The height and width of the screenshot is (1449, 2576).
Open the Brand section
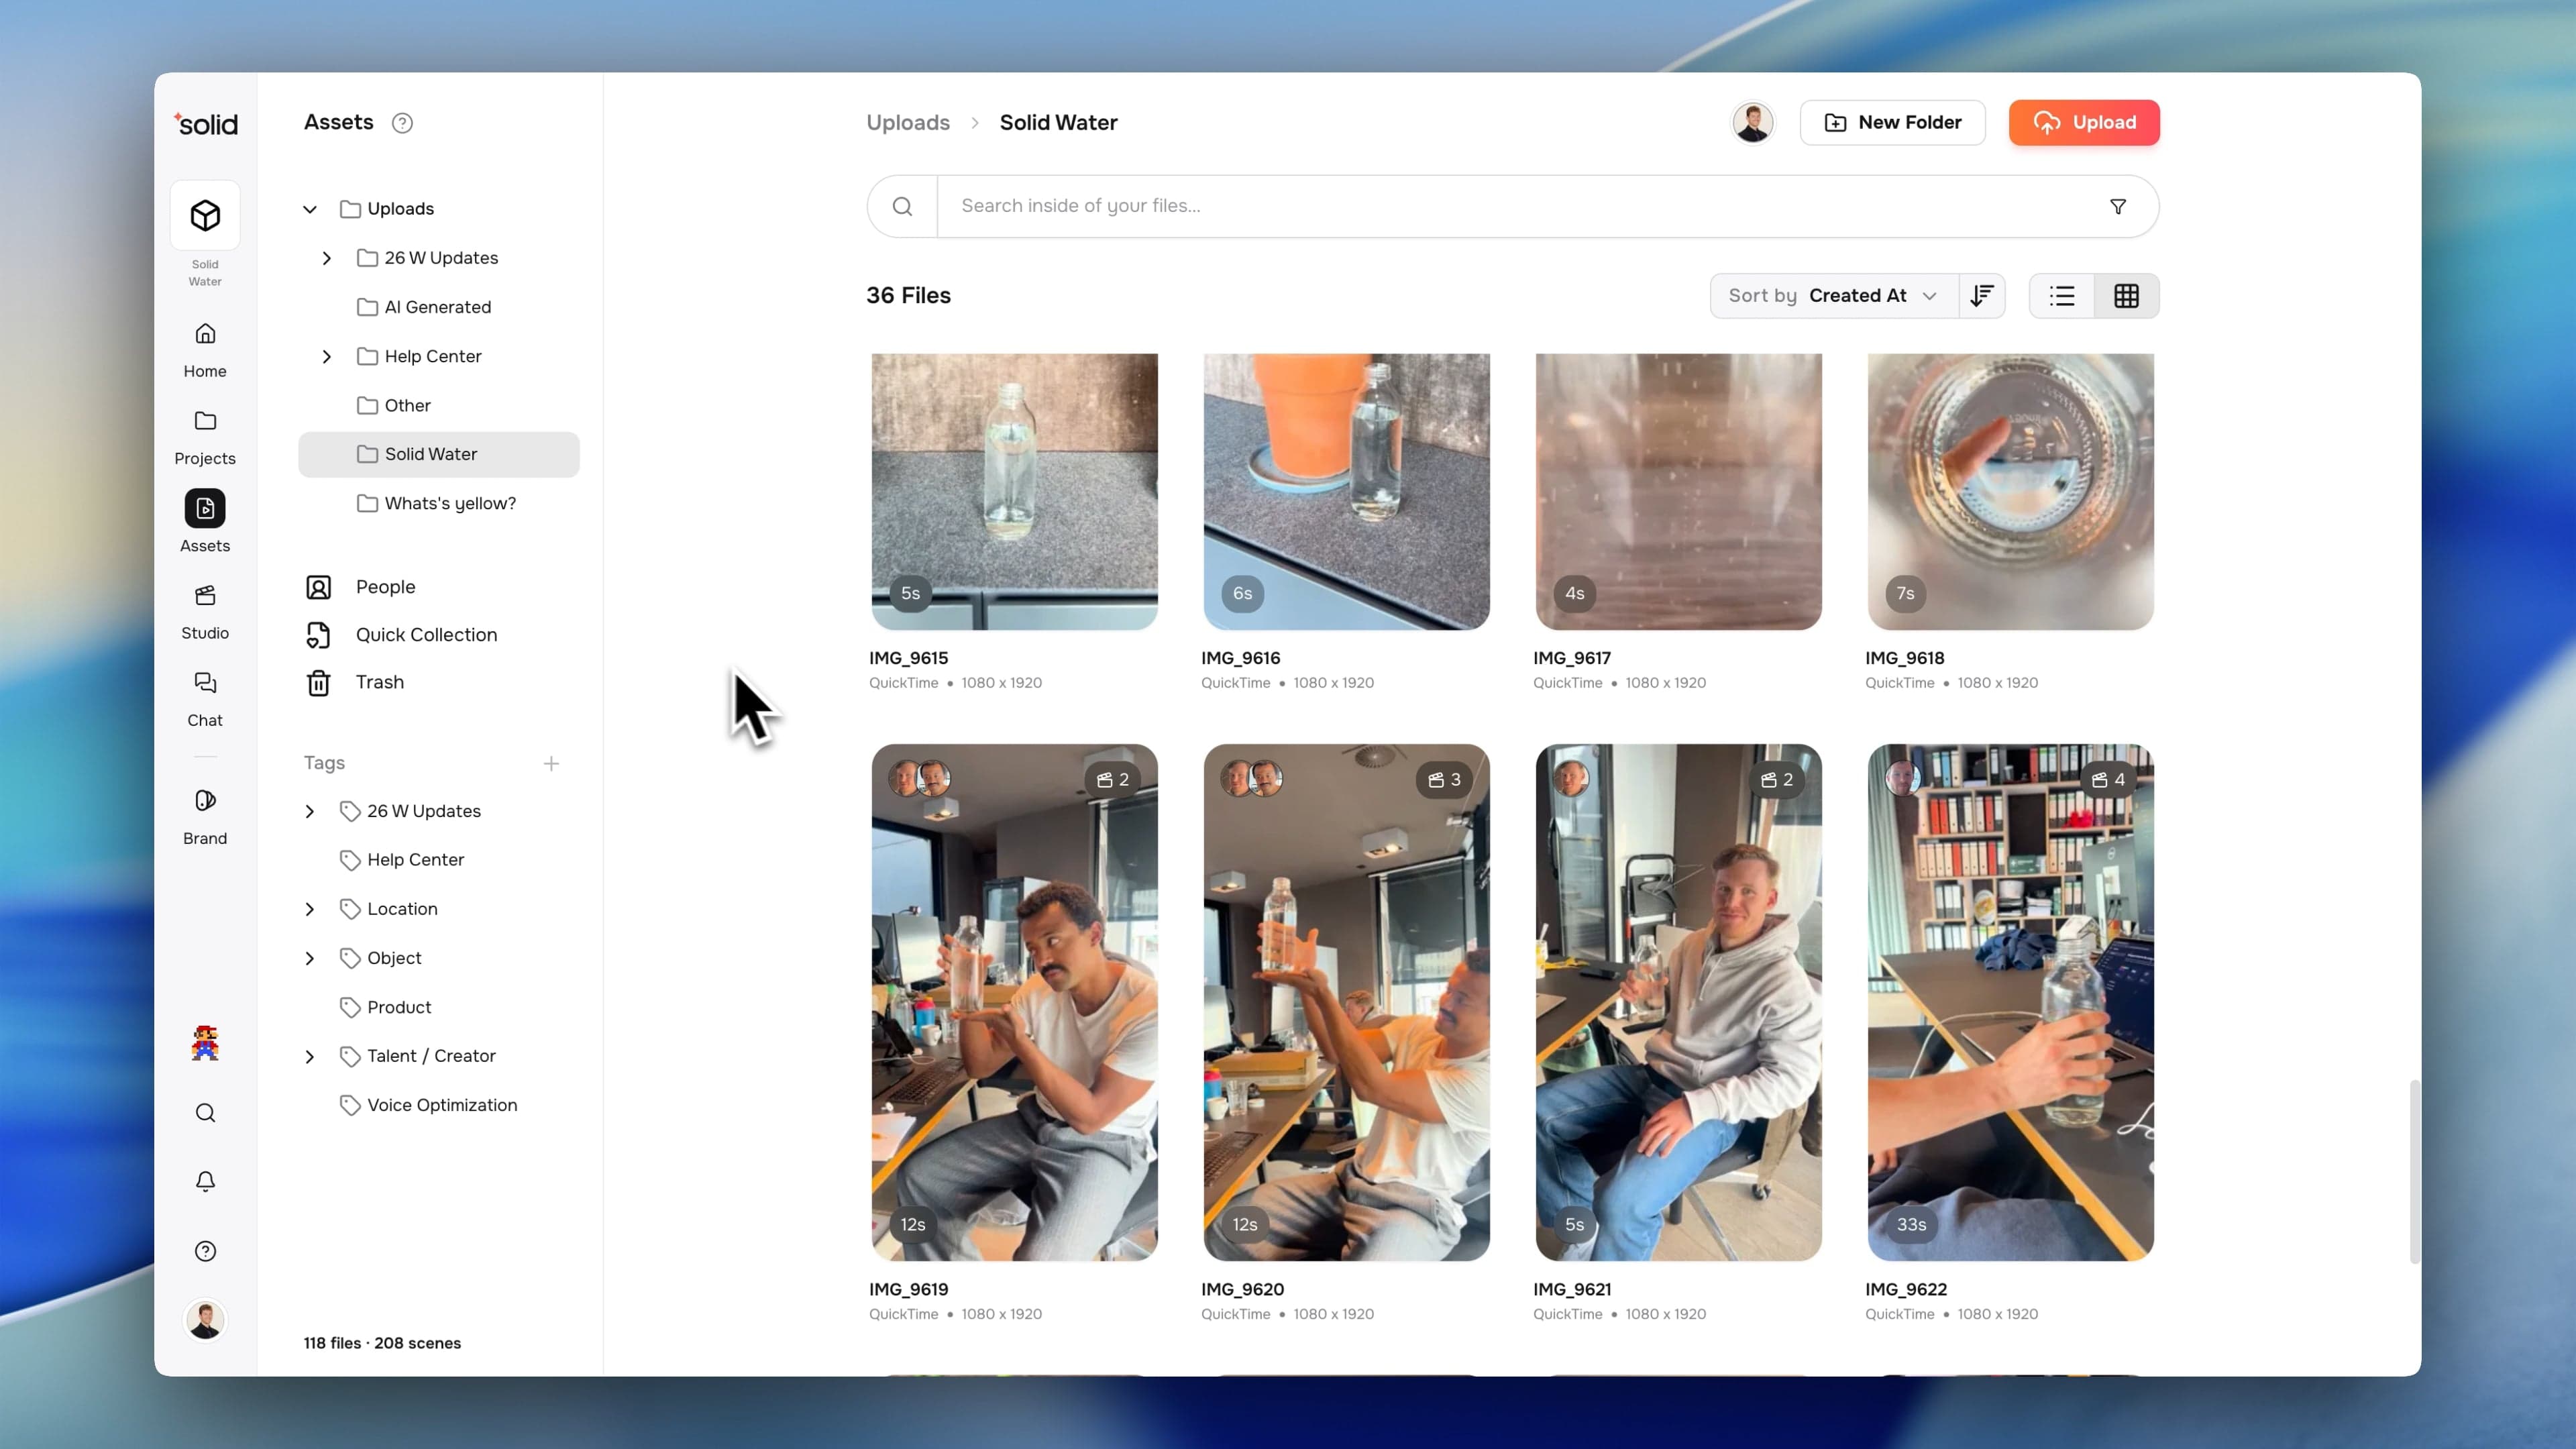click(205, 816)
